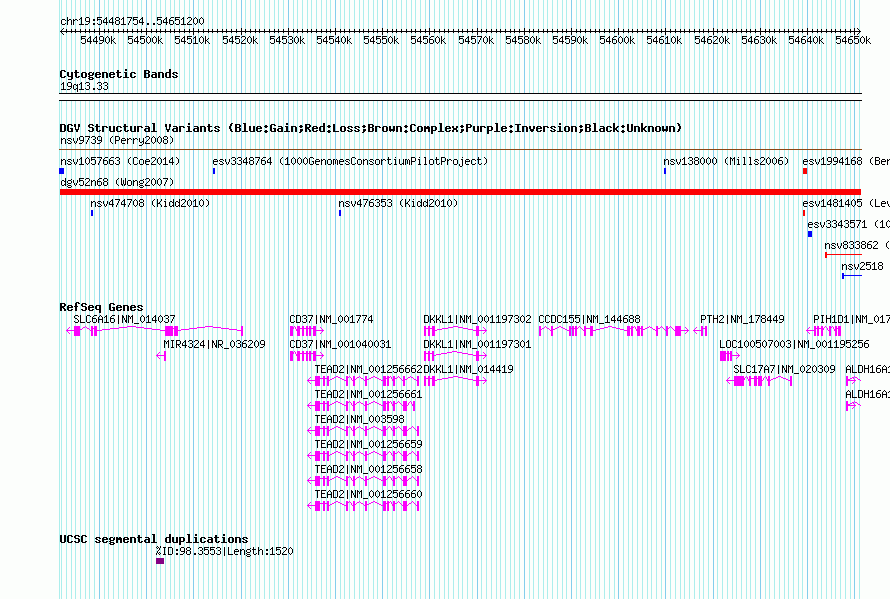Click transcript label TEAD2|NM_001256660

pyautogui.click(x=368, y=494)
